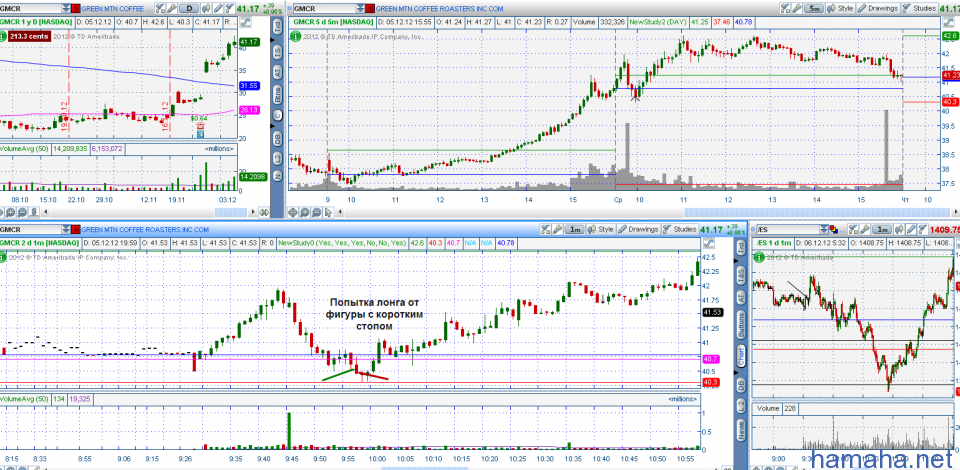The height and width of the screenshot is (470, 960).
Task: Click the studies flask icon on the /ES chart
Action: (x=922, y=229)
